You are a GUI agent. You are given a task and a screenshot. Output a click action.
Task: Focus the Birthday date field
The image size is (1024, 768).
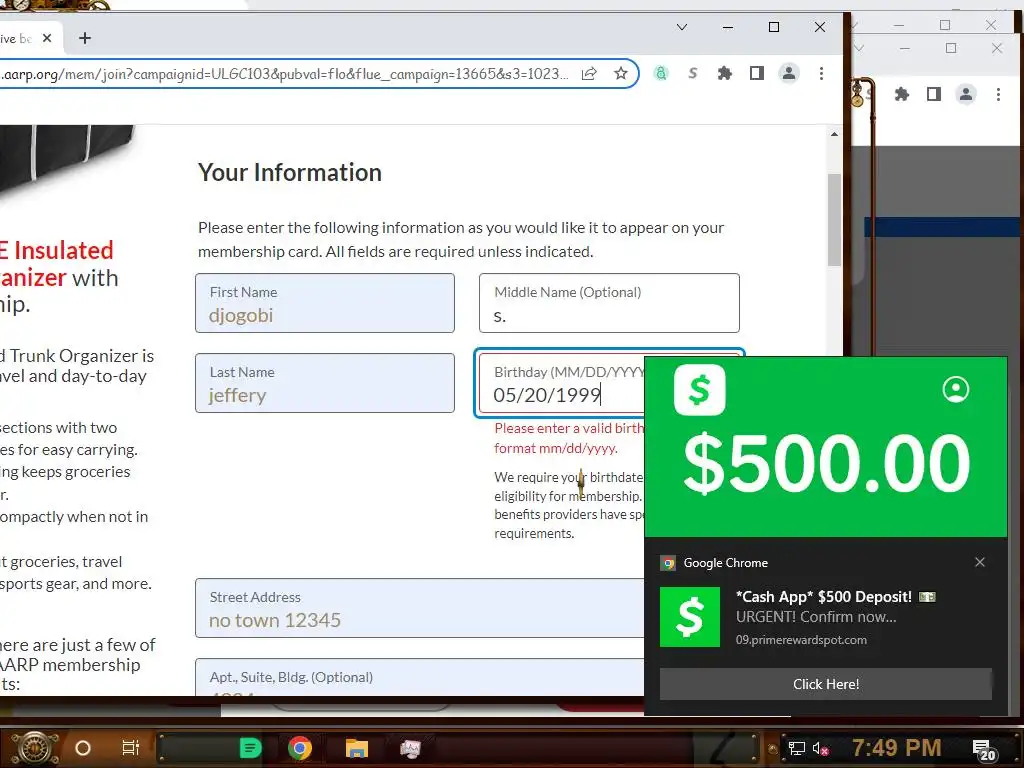point(562,383)
